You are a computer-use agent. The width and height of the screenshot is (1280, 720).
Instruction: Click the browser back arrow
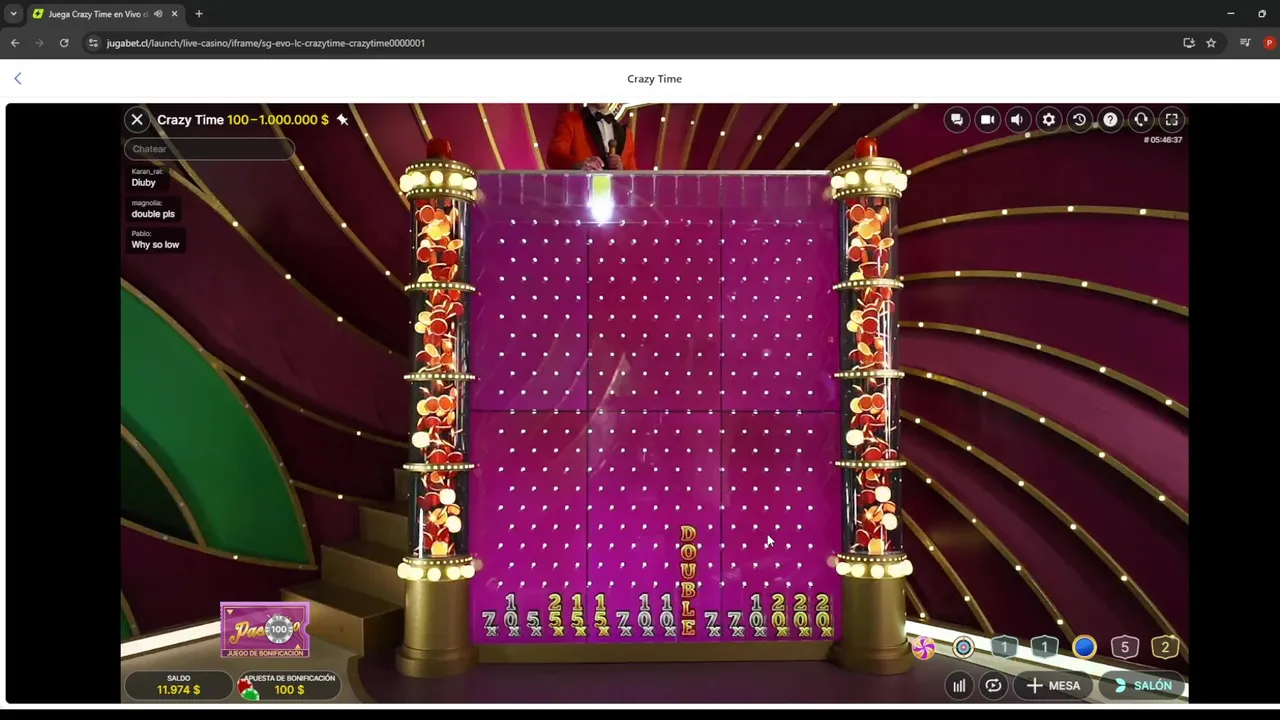pyautogui.click(x=15, y=43)
